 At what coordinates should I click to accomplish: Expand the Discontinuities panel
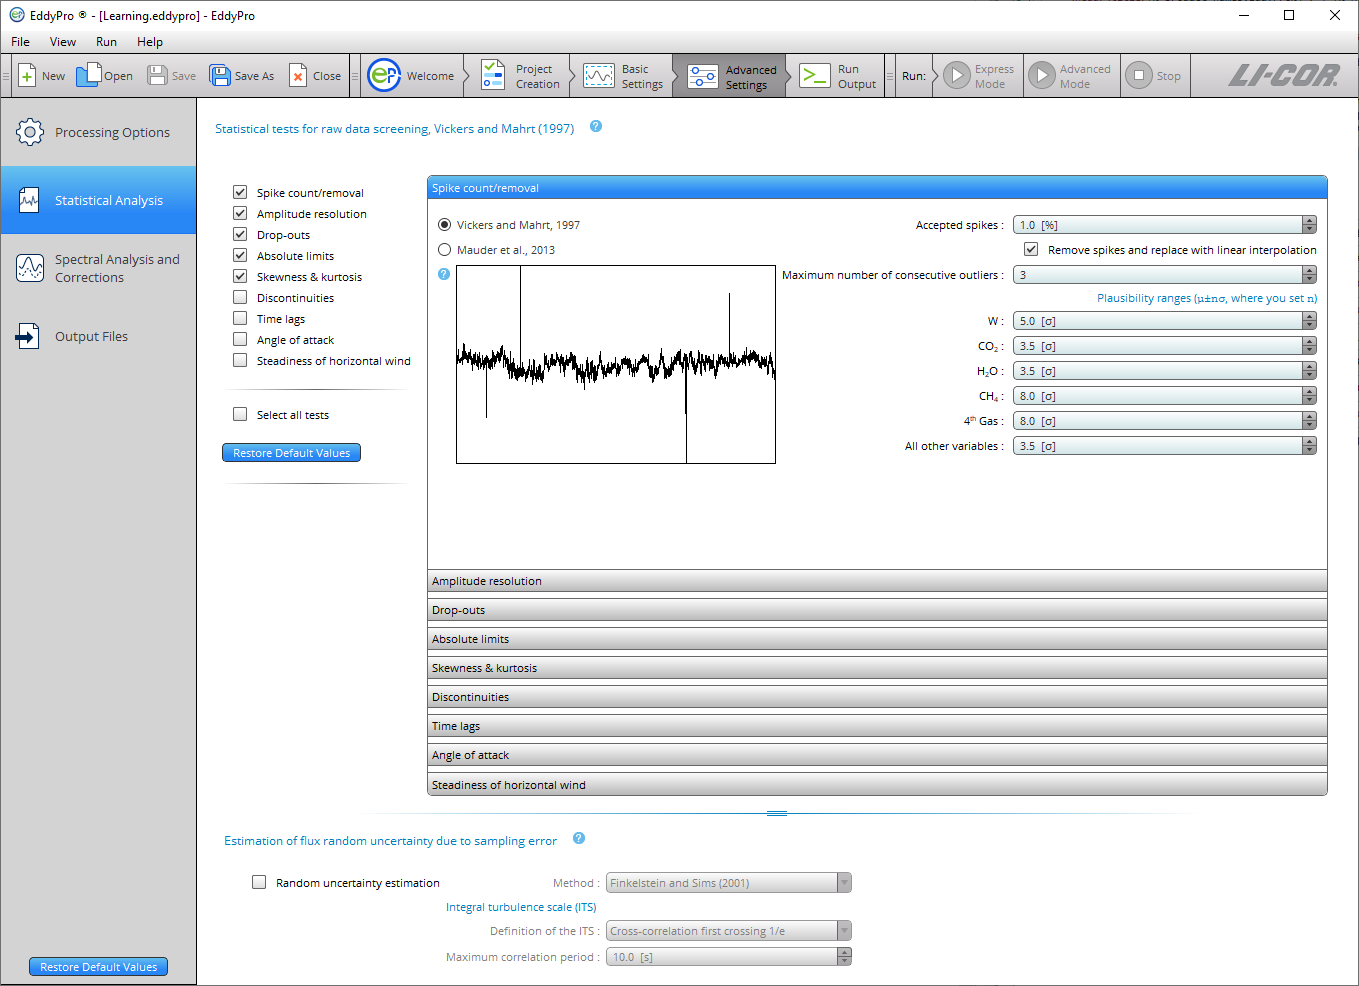pos(877,697)
